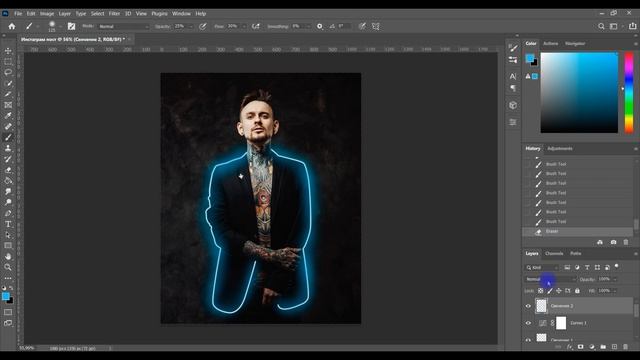Click the Curves 1 layer mask thumbnail
Image resolution: width=640 pixels, height=360 pixels.
click(x=561, y=323)
